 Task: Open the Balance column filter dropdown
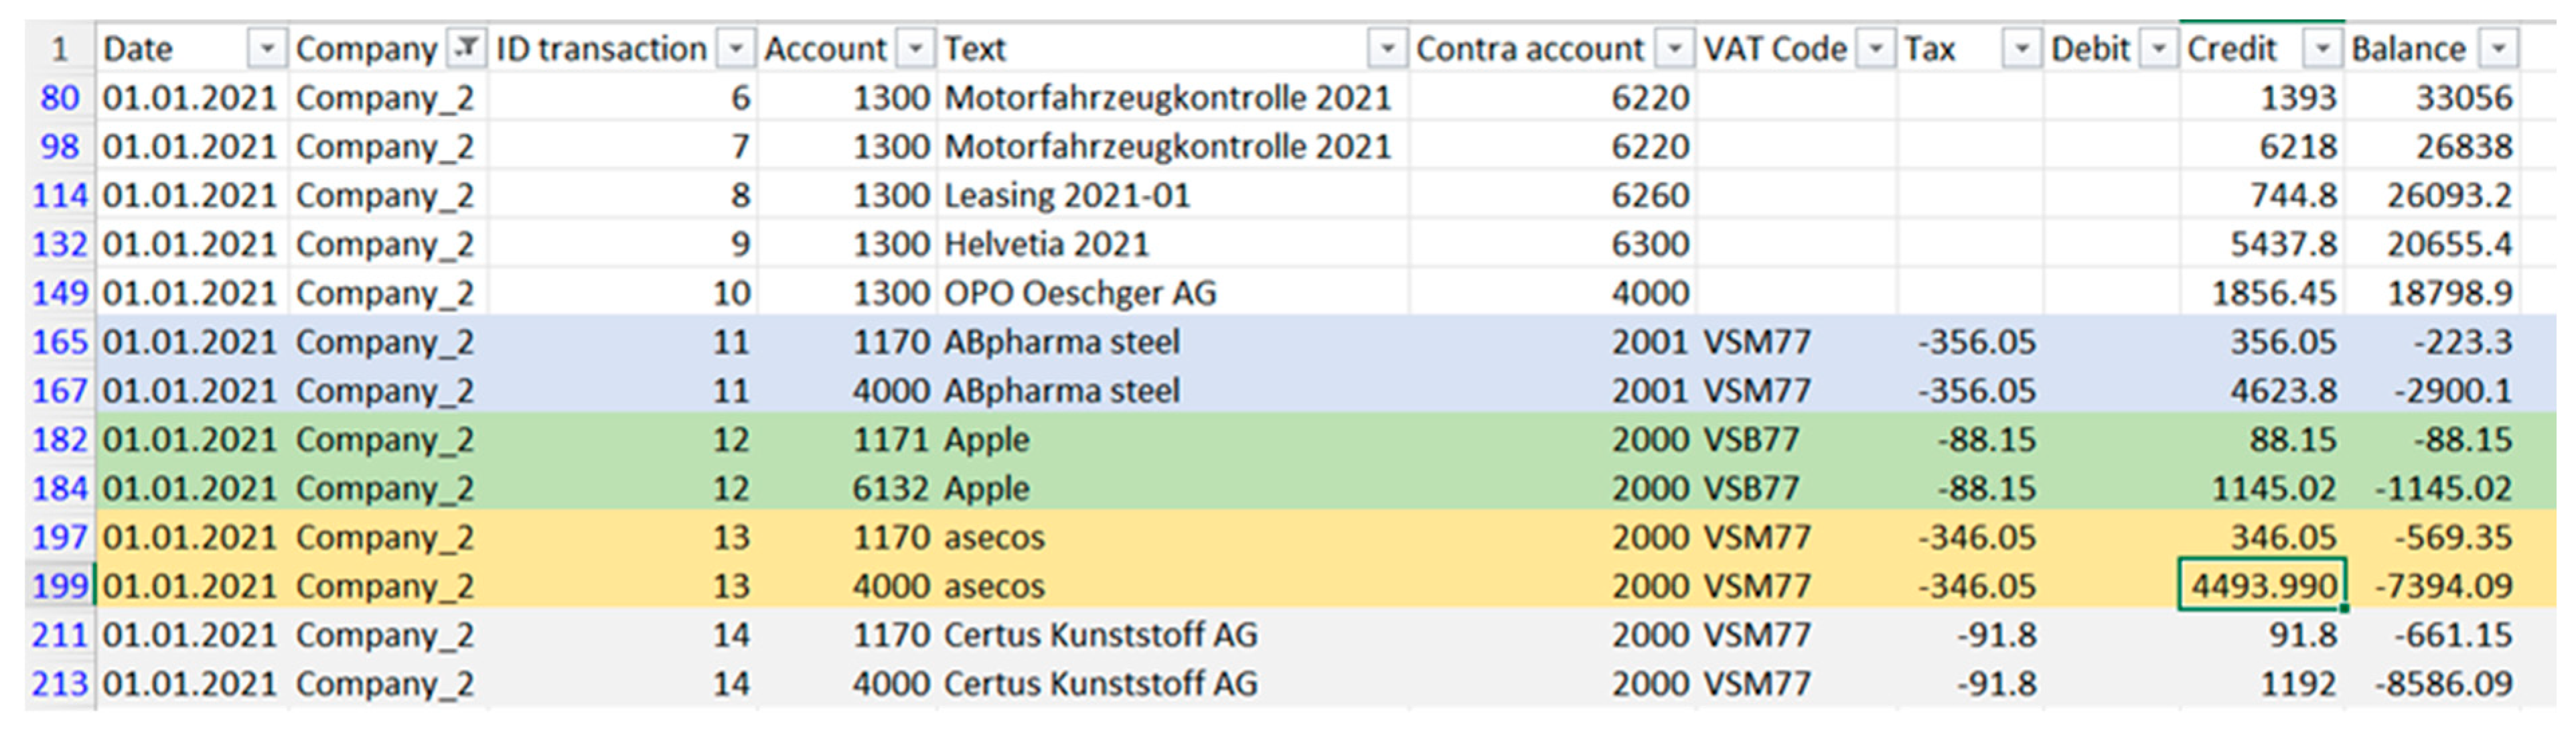(x=2498, y=48)
